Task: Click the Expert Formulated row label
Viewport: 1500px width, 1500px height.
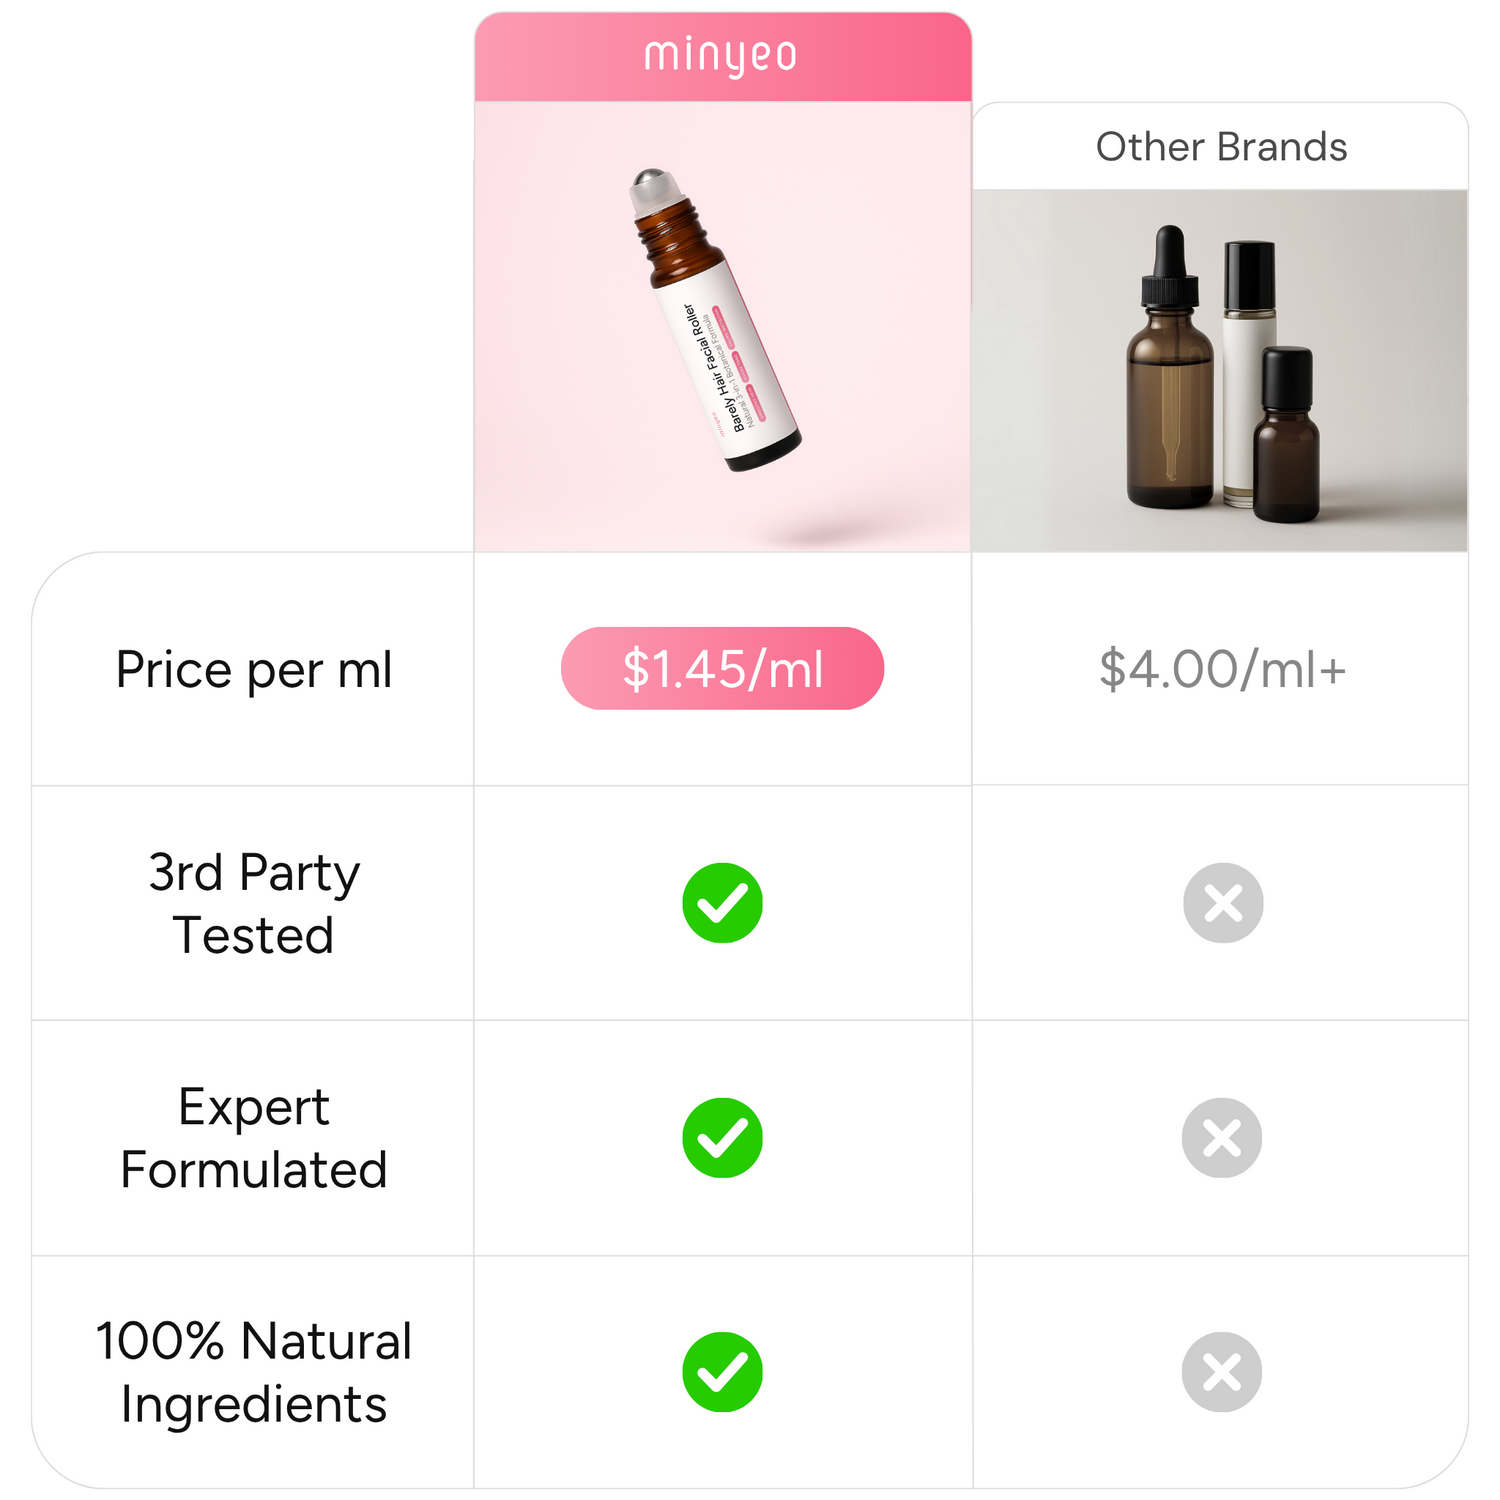Action: pos(254,1138)
